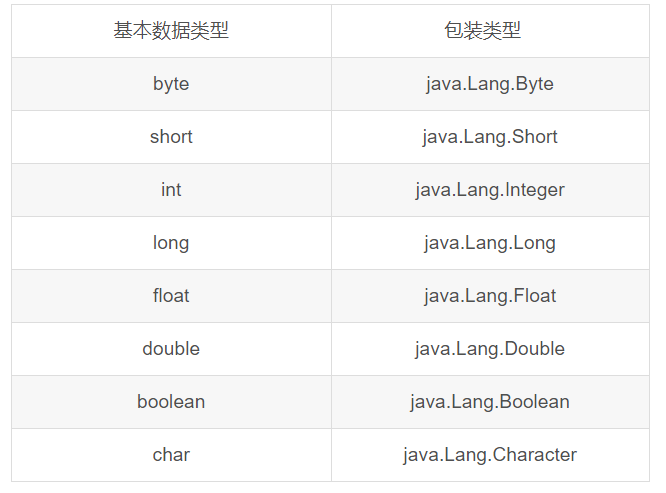The height and width of the screenshot is (493, 666).
Task: Click the java.Lang.Long text
Action: 490,243
